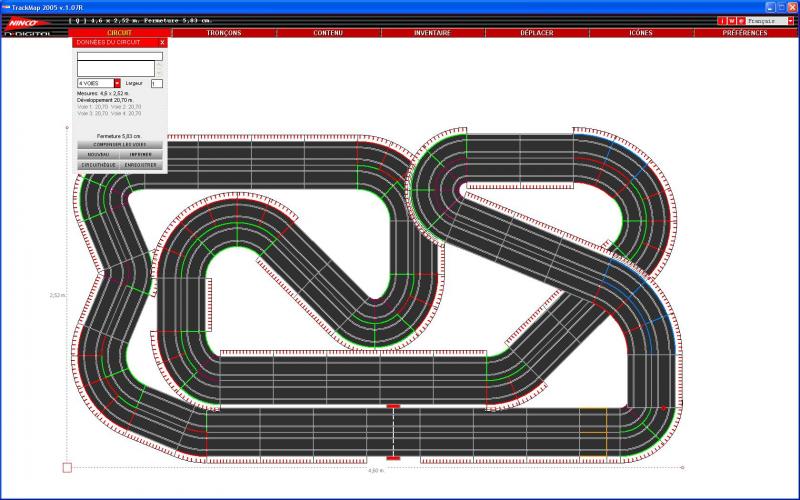Viewport: 800px width, 500px height.
Task: Close the Données du circuit panel
Action: click(163, 42)
